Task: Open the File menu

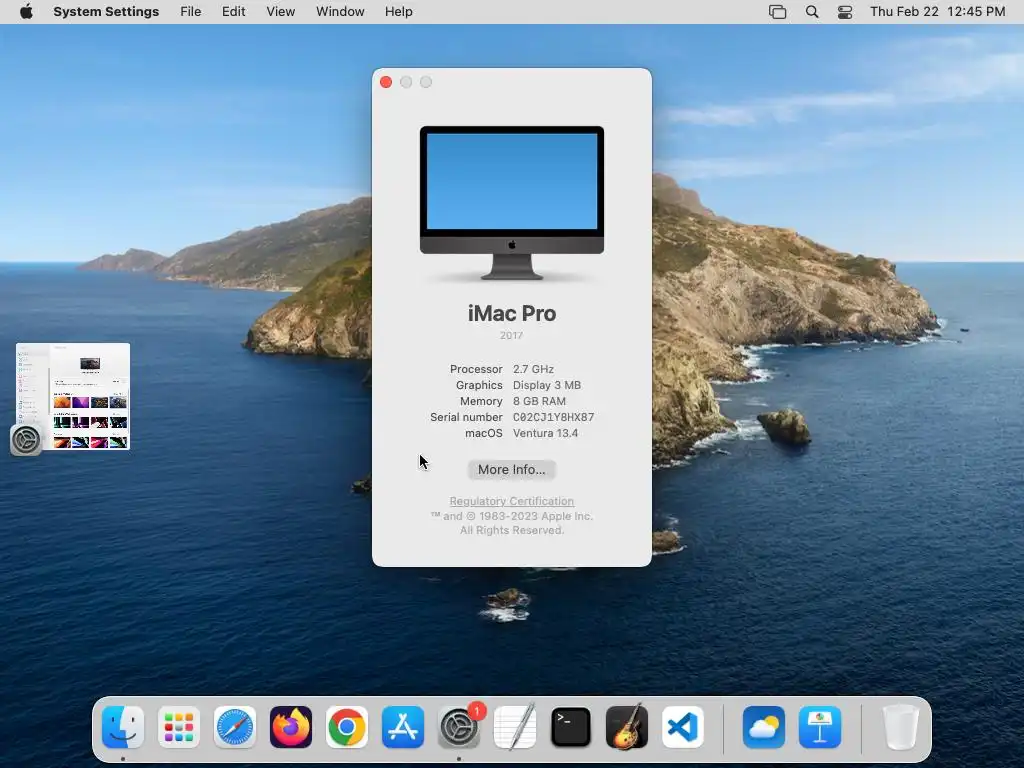Action: [191, 12]
